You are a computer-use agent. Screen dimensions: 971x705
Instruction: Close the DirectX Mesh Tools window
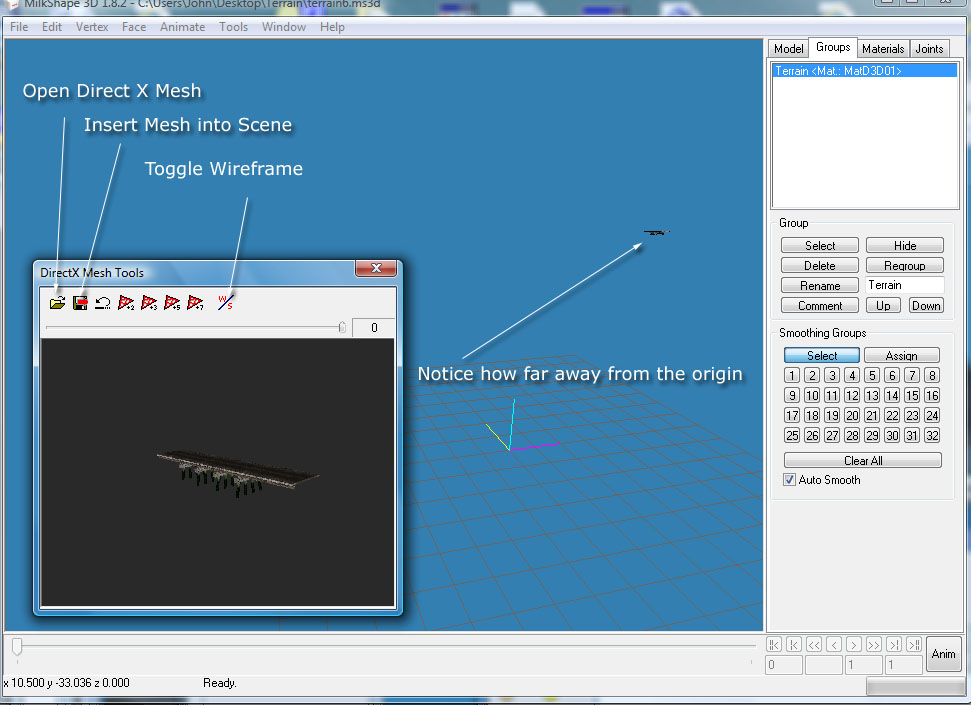tap(376, 268)
